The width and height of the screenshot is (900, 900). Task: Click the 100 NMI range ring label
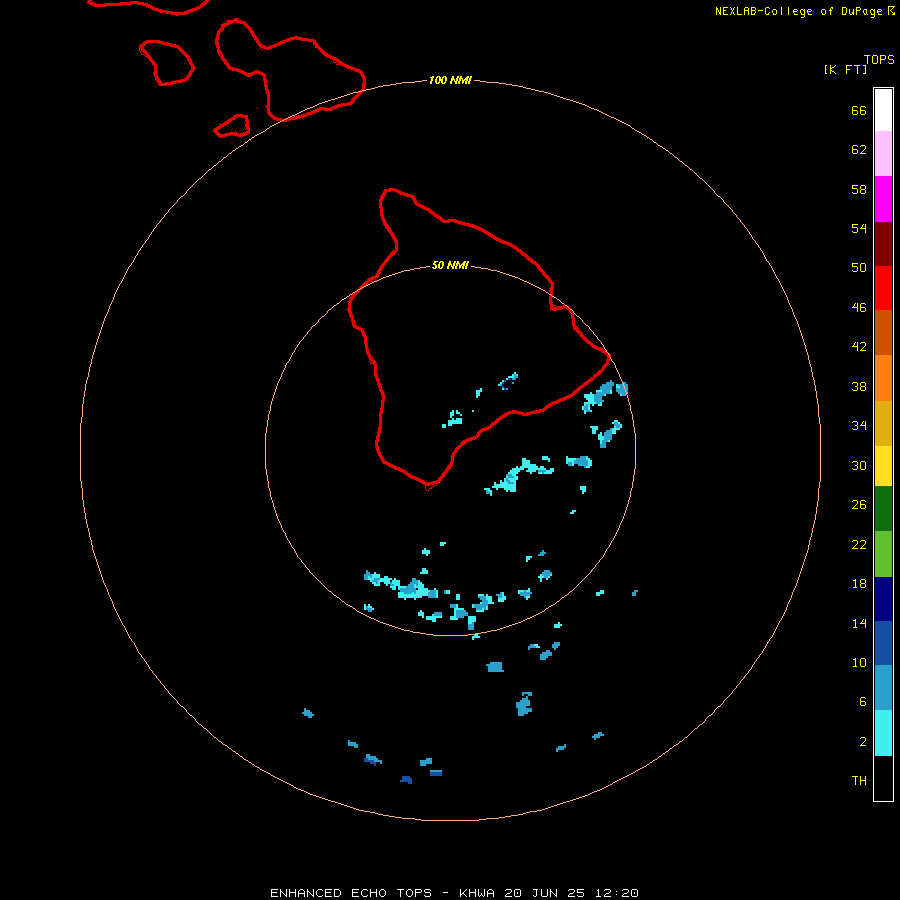click(450, 80)
